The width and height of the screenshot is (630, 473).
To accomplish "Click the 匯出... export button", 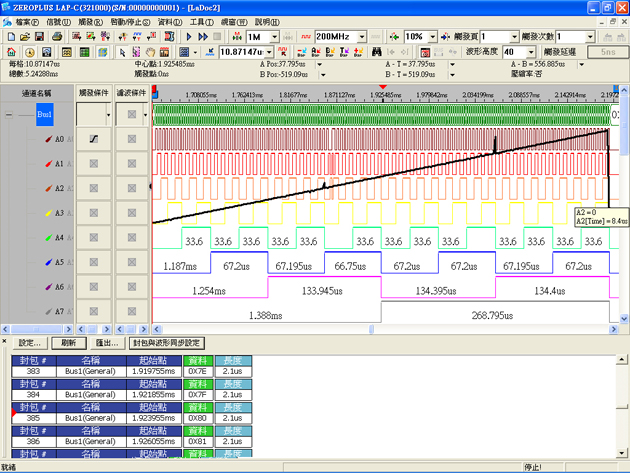I will [x=106, y=343].
